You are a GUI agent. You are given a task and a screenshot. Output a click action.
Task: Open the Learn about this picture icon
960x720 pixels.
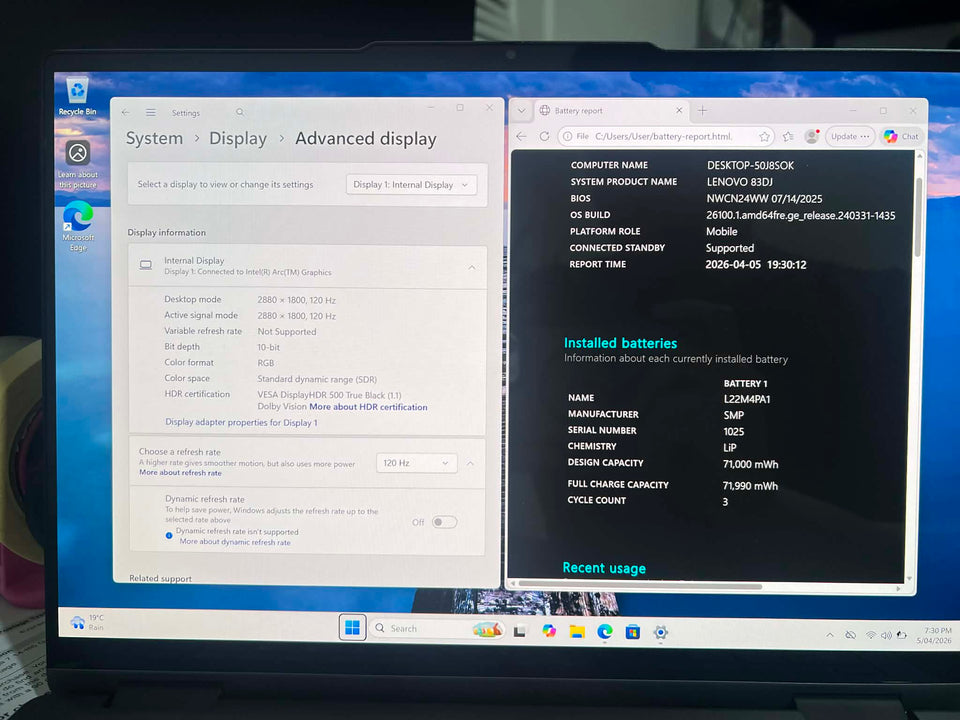(78, 164)
